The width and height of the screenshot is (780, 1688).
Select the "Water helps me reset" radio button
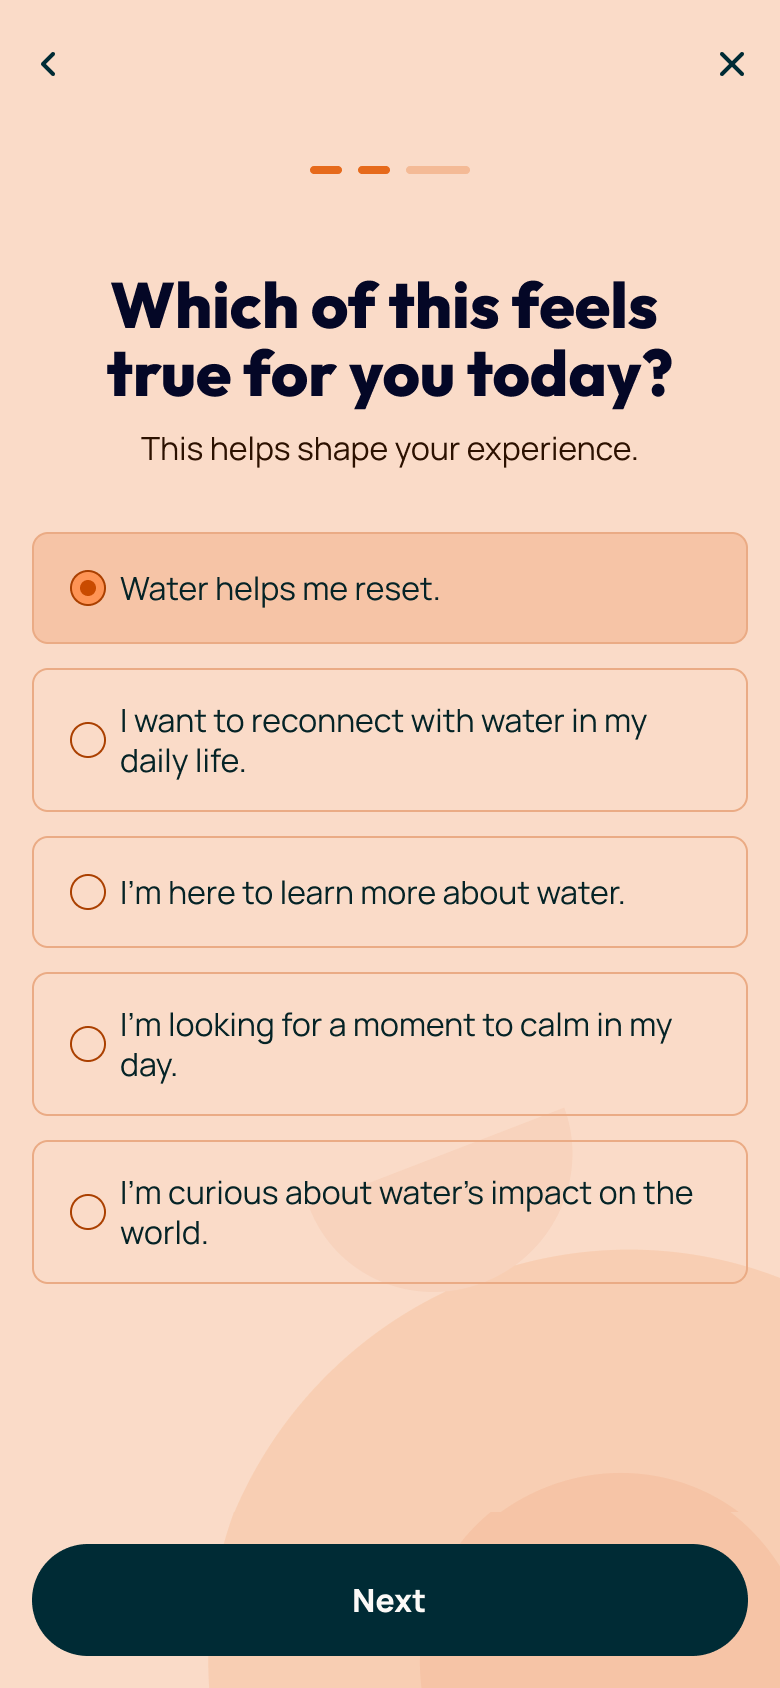point(88,588)
